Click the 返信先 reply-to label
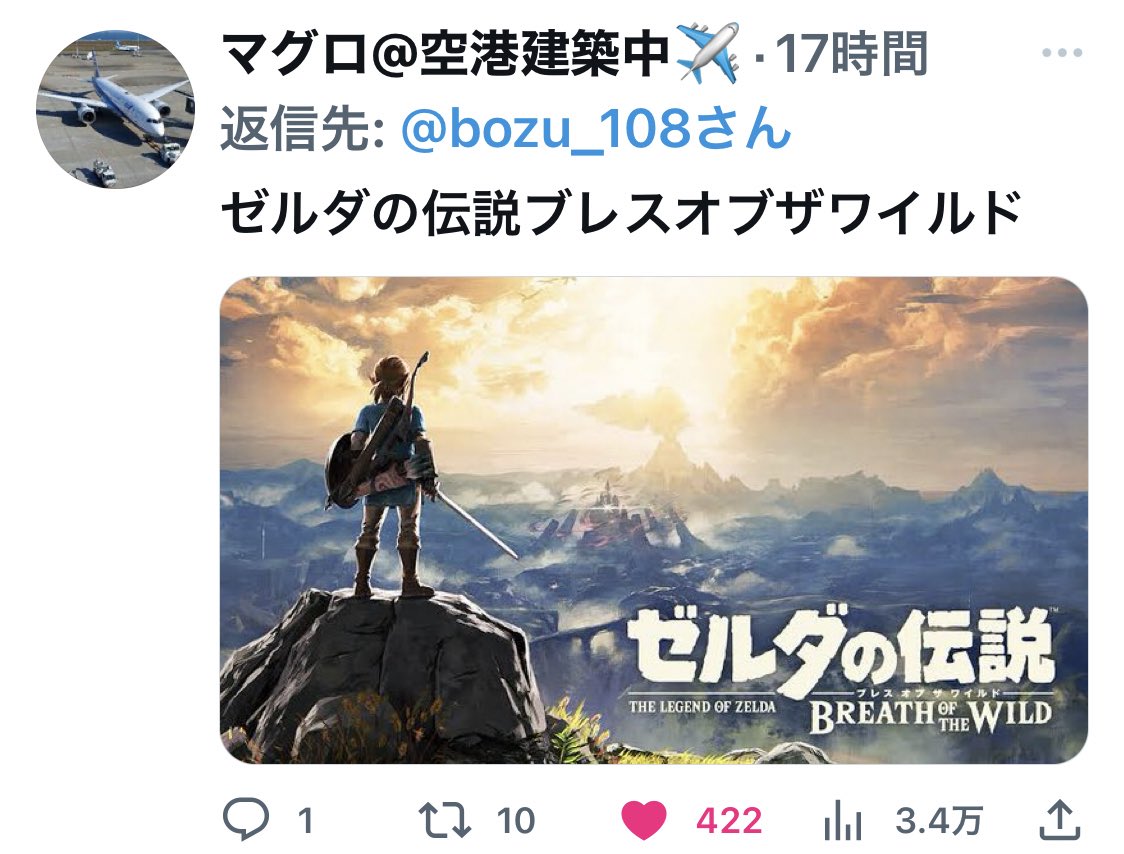The image size is (1124, 854). (304, 129)
